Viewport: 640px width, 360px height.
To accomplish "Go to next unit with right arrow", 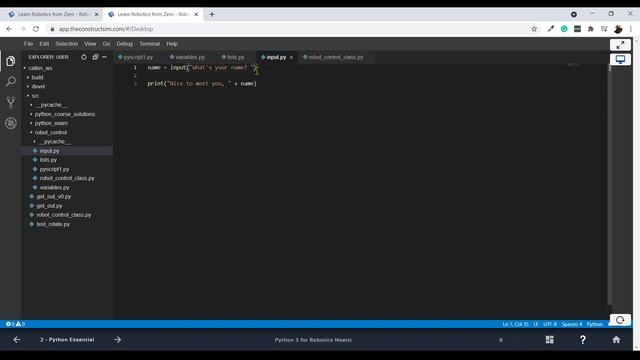I will pyautogui.click(x=118, y=340).
